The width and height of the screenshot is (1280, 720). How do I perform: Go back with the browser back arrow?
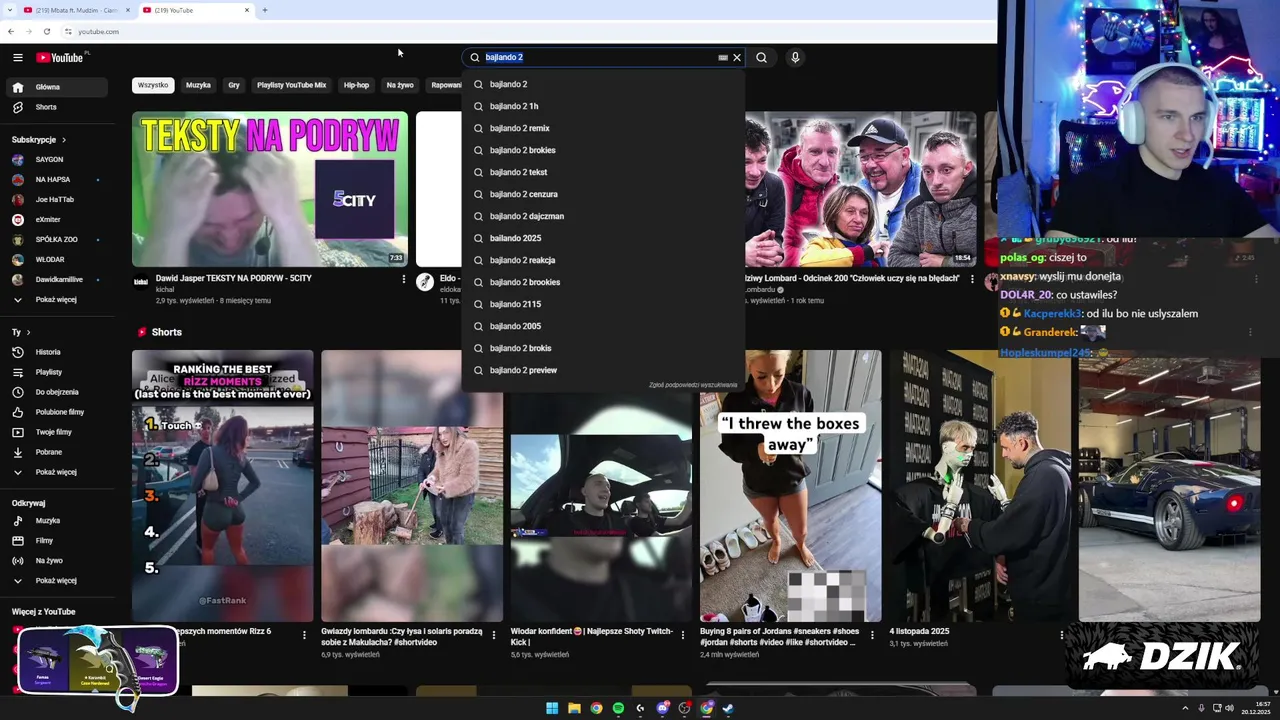pos(11,32)
